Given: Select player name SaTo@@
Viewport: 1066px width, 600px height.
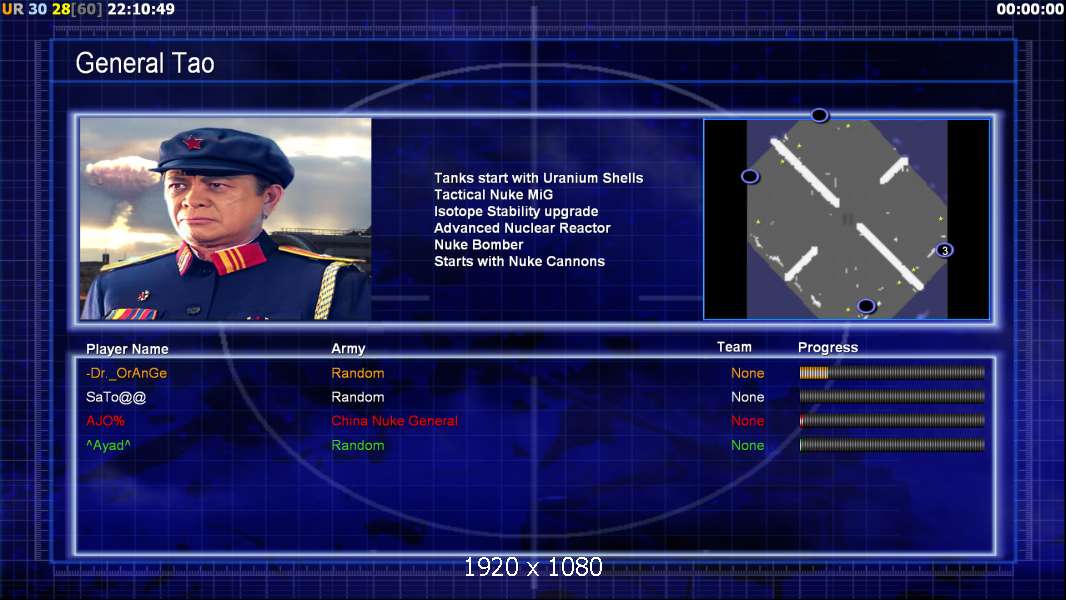Looking at the screenshot, I should click(x=116, y=397).
